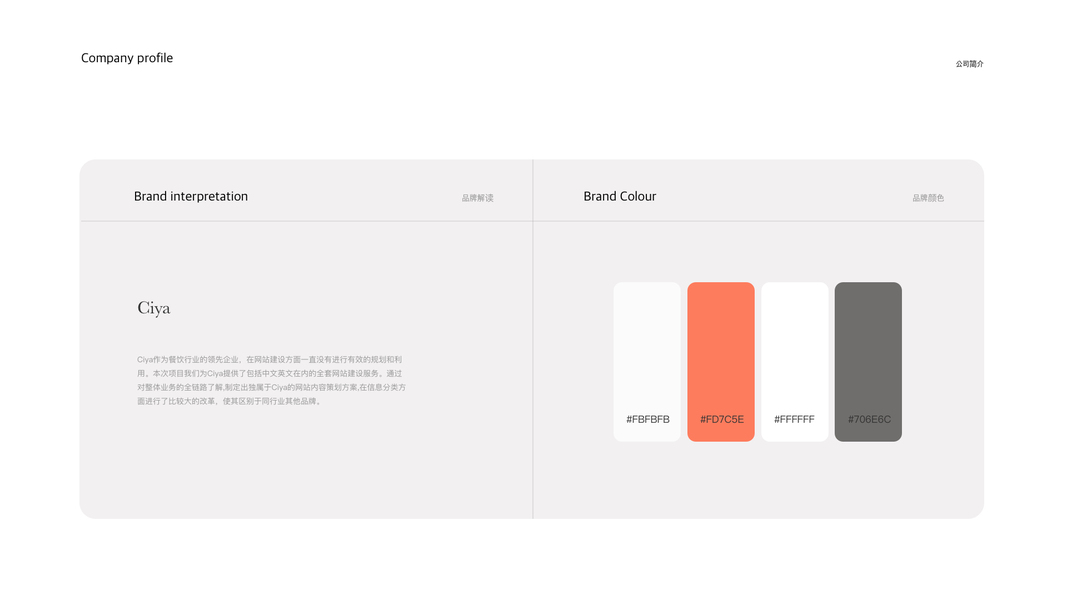Click the Ciya description paragraph
The width and height of the screenshot is (1067, 600).
tap(272, 380)
